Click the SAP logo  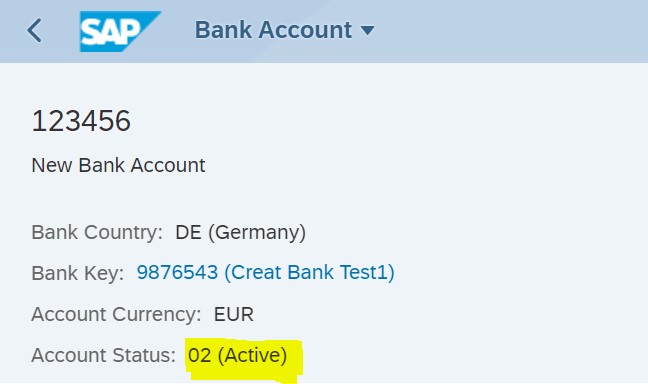(120, 31)
